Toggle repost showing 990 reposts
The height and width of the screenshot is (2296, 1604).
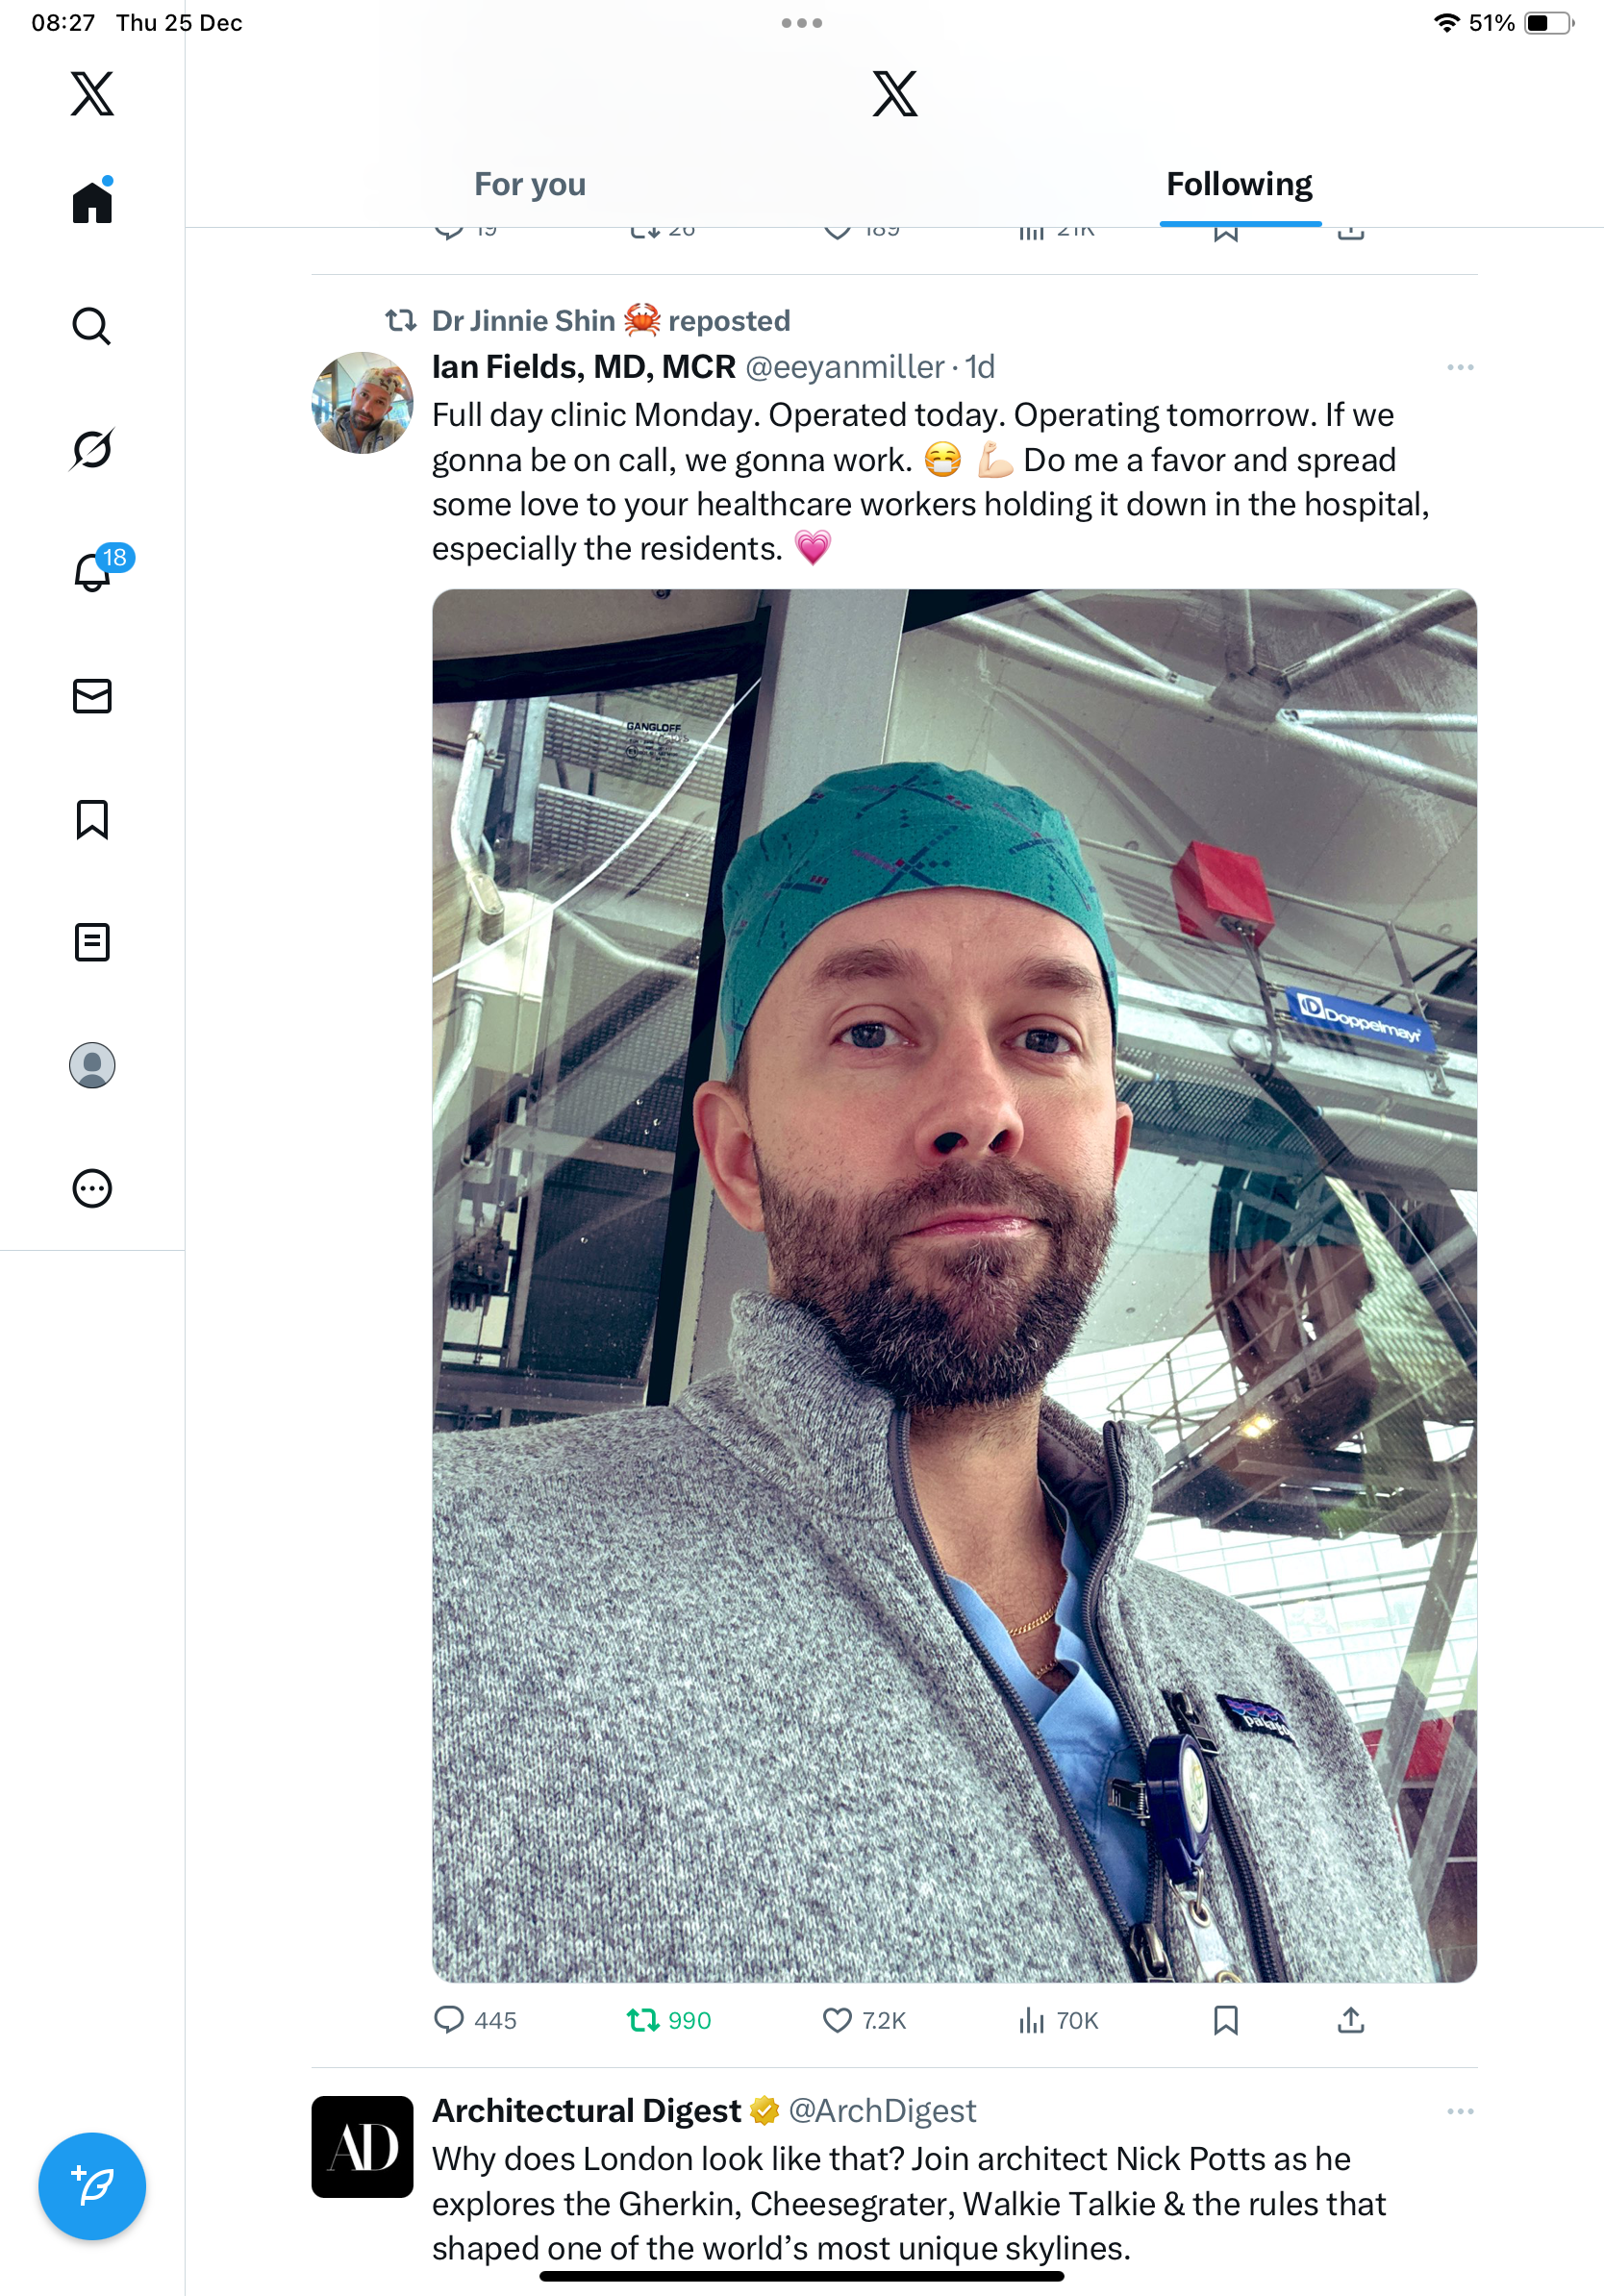pos(668,2020)
